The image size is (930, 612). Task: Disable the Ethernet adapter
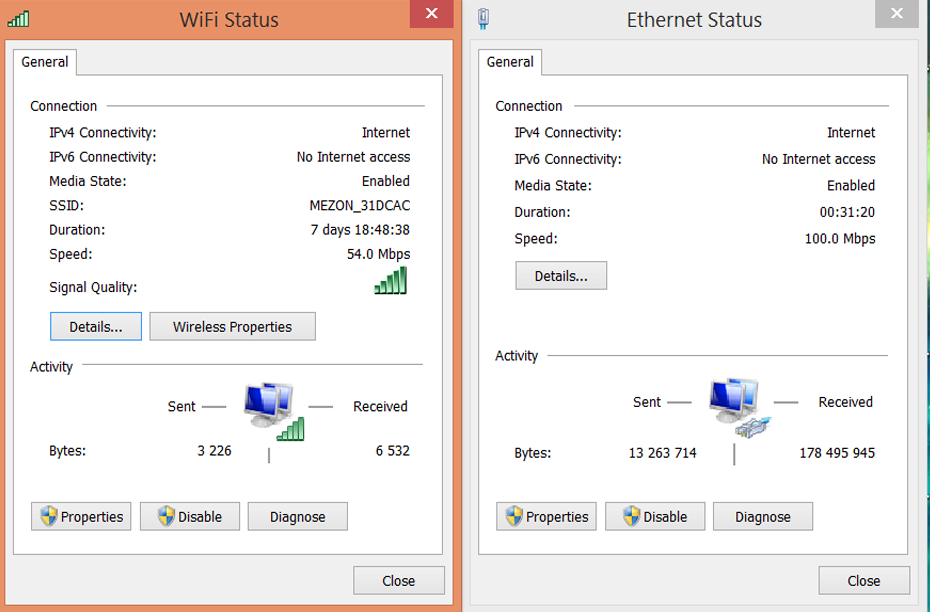pyautogui.click(x=655, y=517)
